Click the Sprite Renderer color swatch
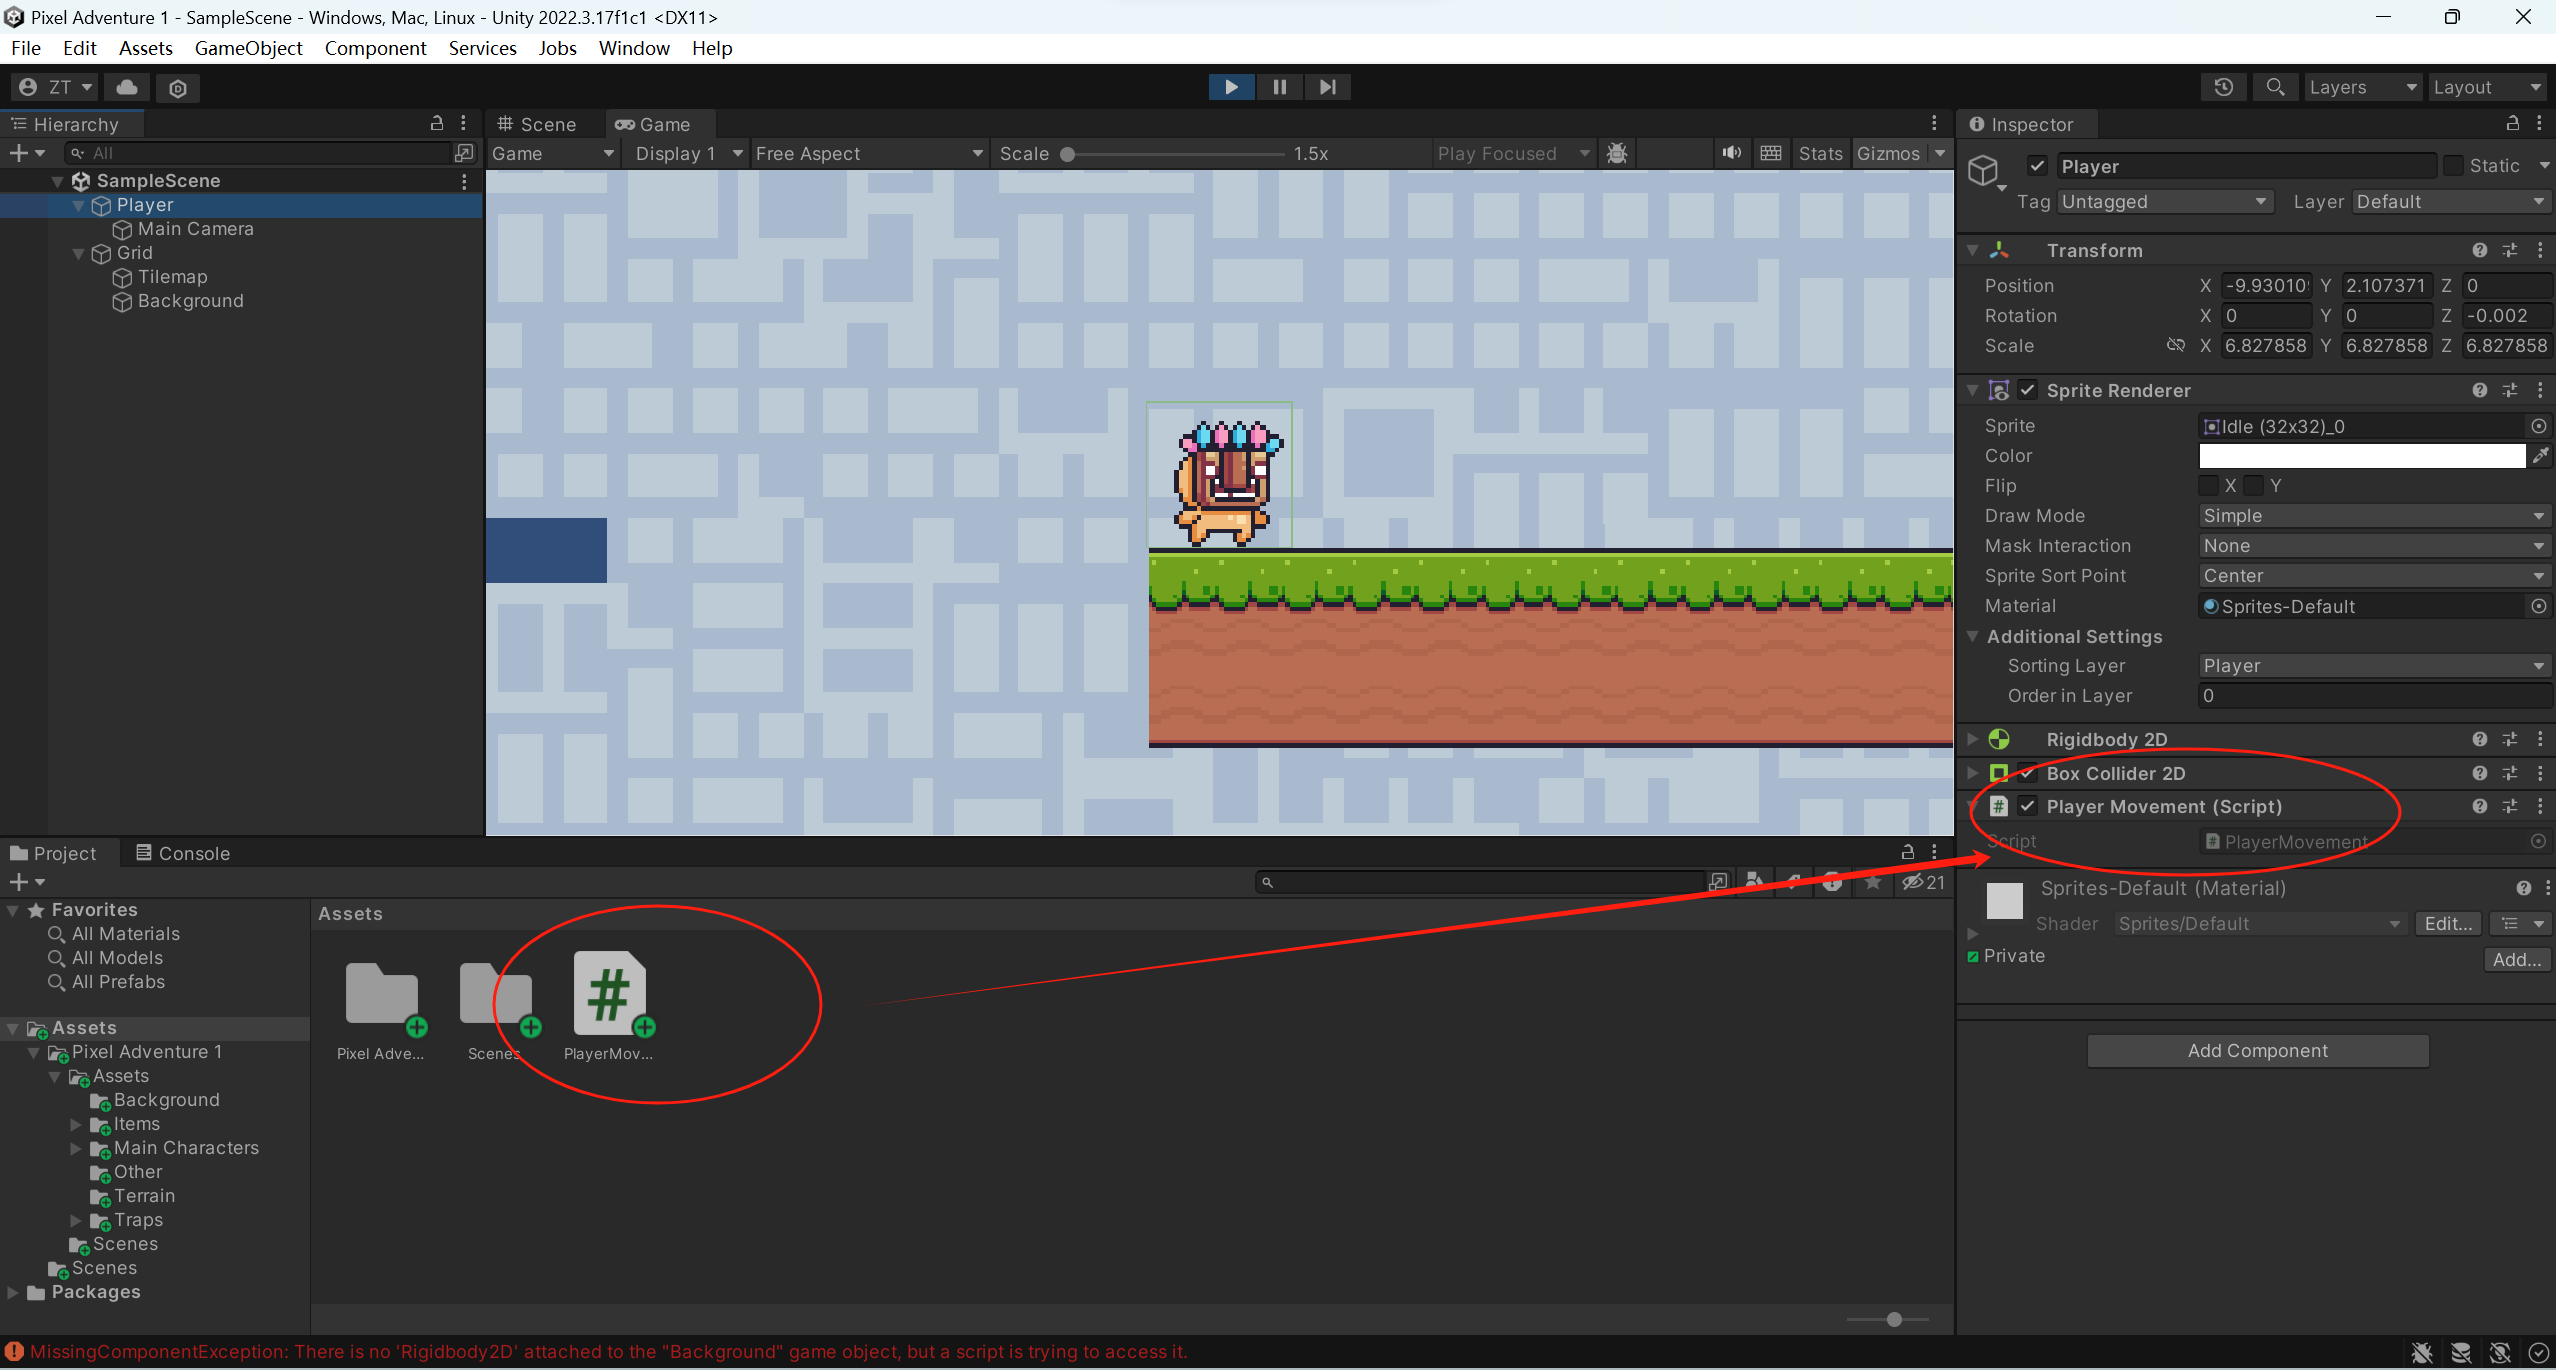This screenshot has height=1370, width=2556. [2360, 456]
